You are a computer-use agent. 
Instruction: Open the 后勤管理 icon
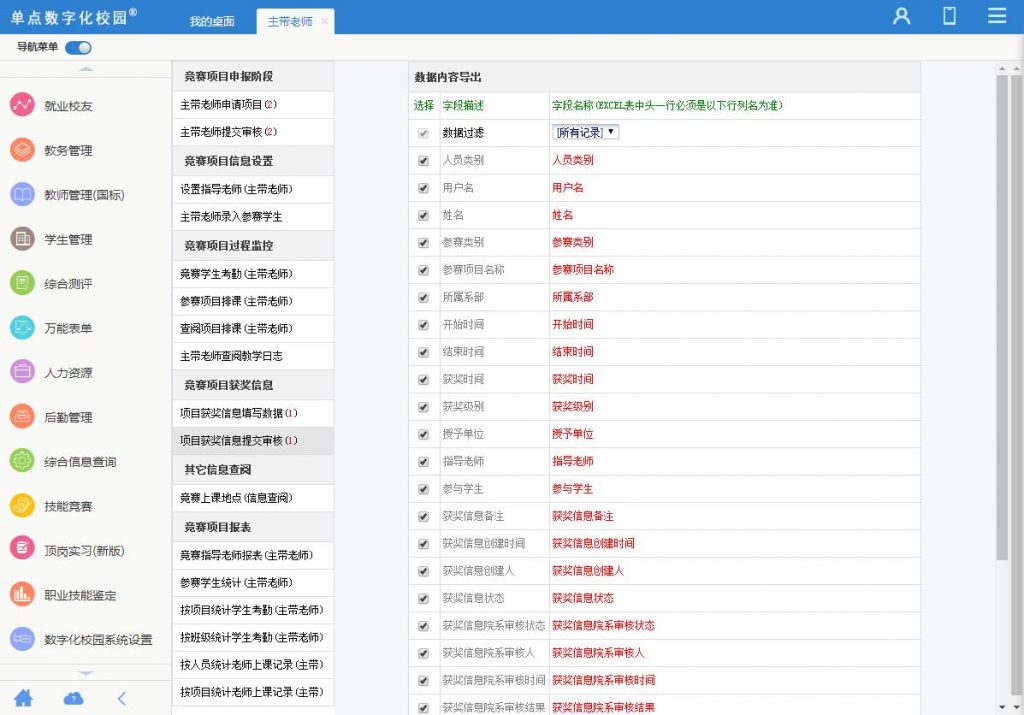22,417
